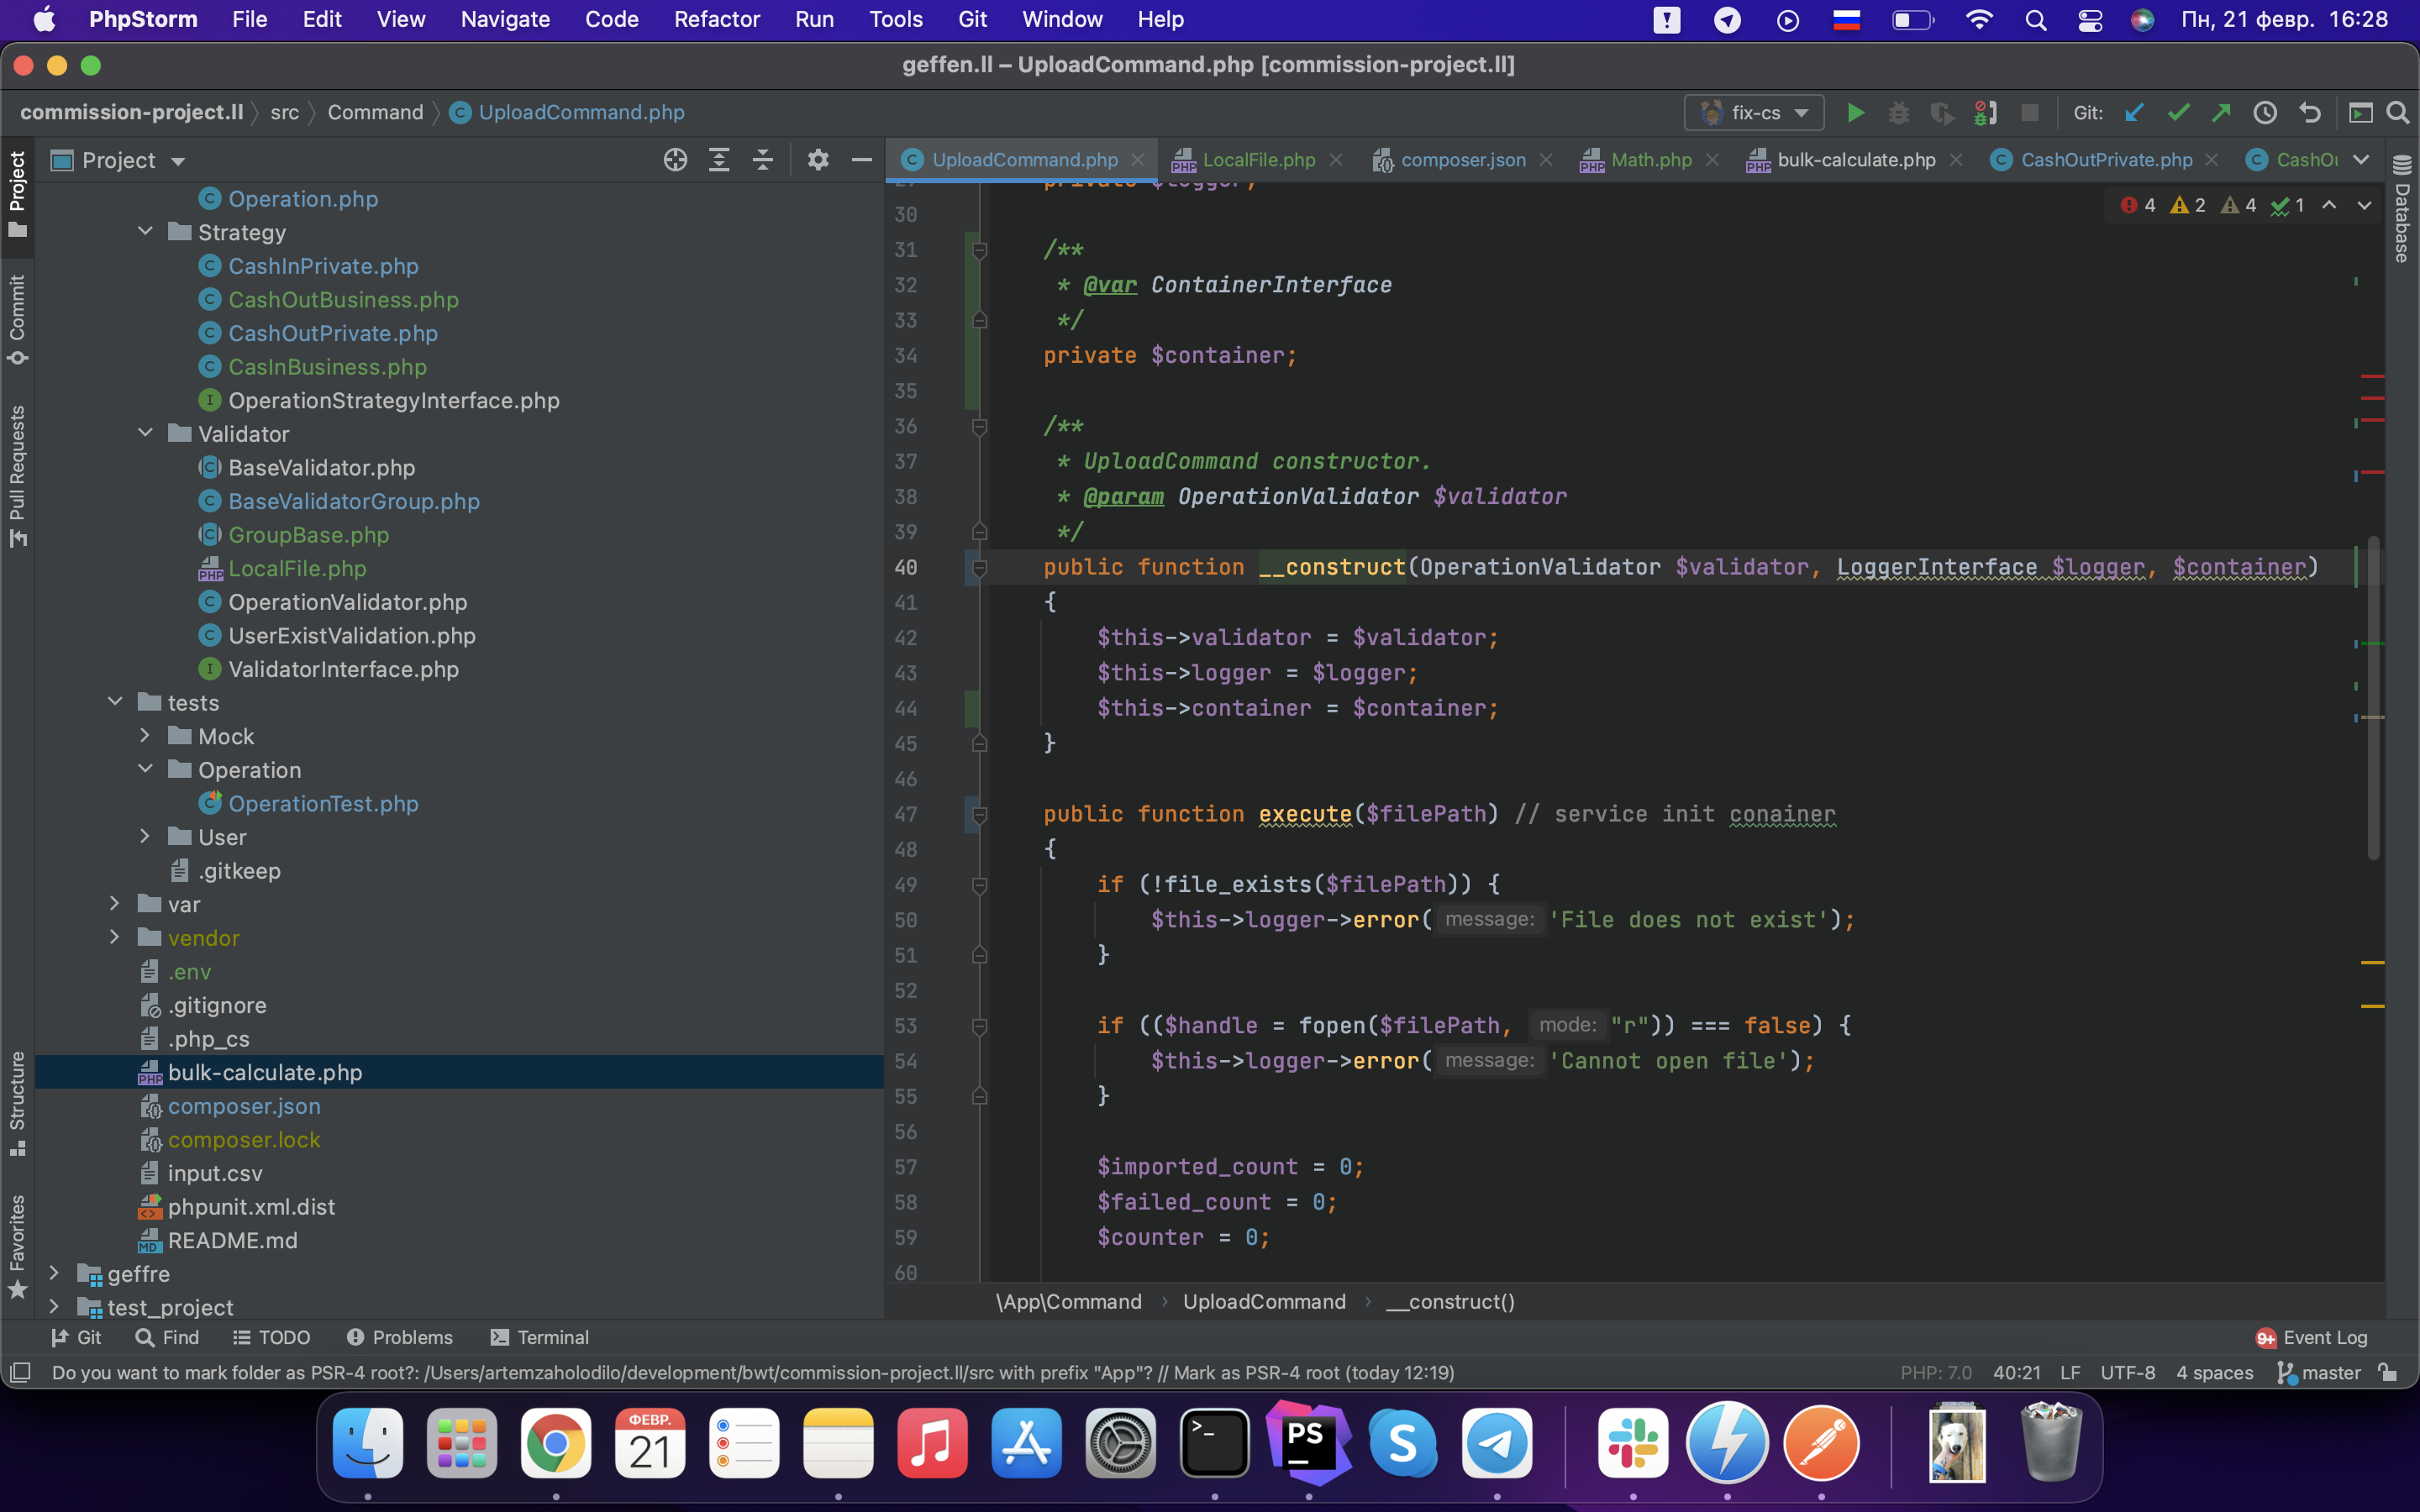Open the Refactor menu
This screenshot has width=2420, height=1512.
pos(716,20)
